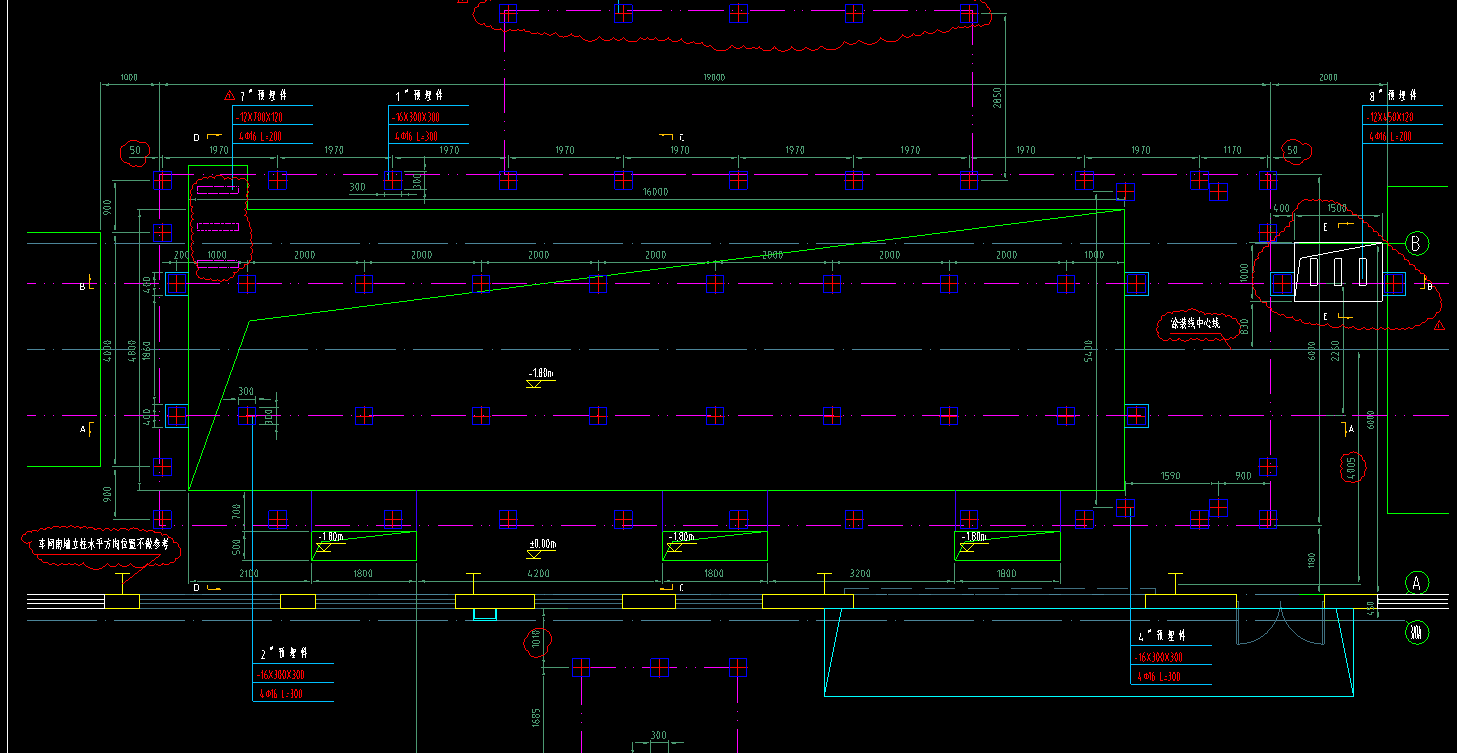Select the 7# embedded part label
This screenshot has height=753, width=1457.
click(264, 96)
